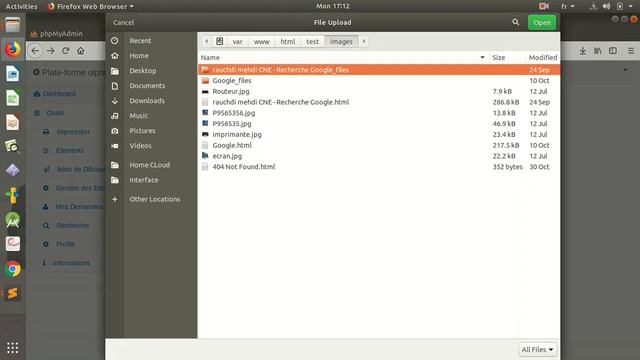Click Dashboard link in web page
This screenshot has height=360, width=640.
pos(59,93)
